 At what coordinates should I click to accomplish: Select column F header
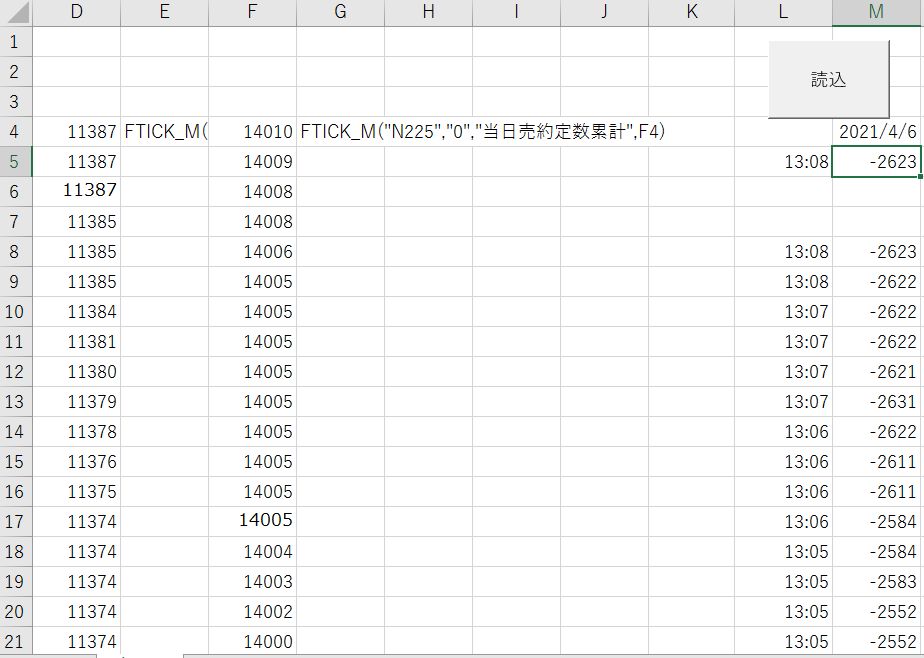click(252, 12)
